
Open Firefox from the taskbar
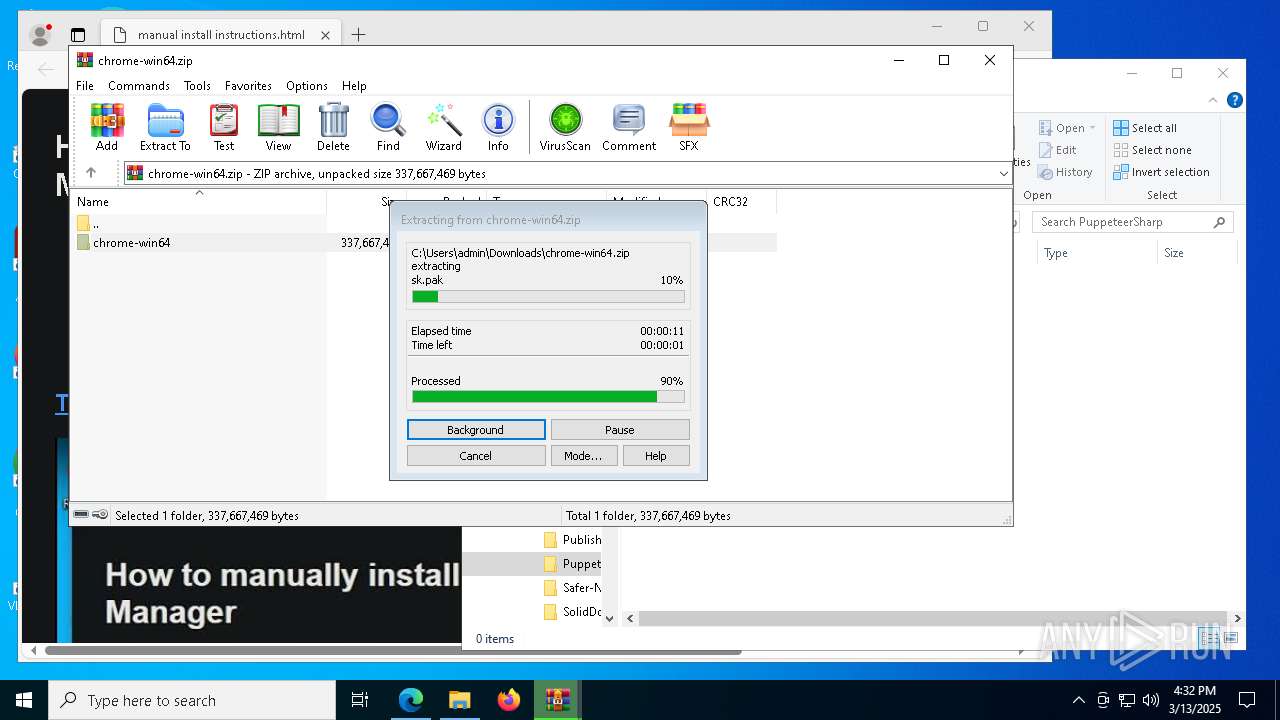coord(509,700)
